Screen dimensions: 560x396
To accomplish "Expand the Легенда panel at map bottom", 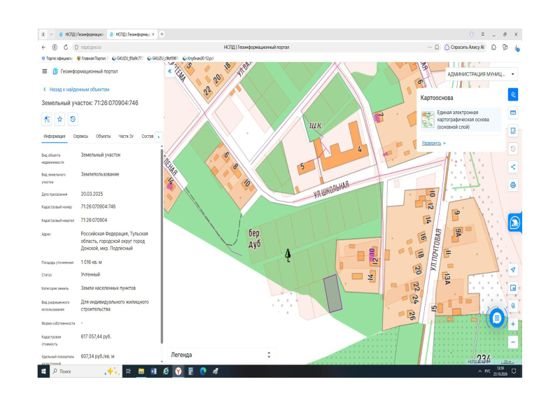I will pyautogui.click(x=221, y=355).
